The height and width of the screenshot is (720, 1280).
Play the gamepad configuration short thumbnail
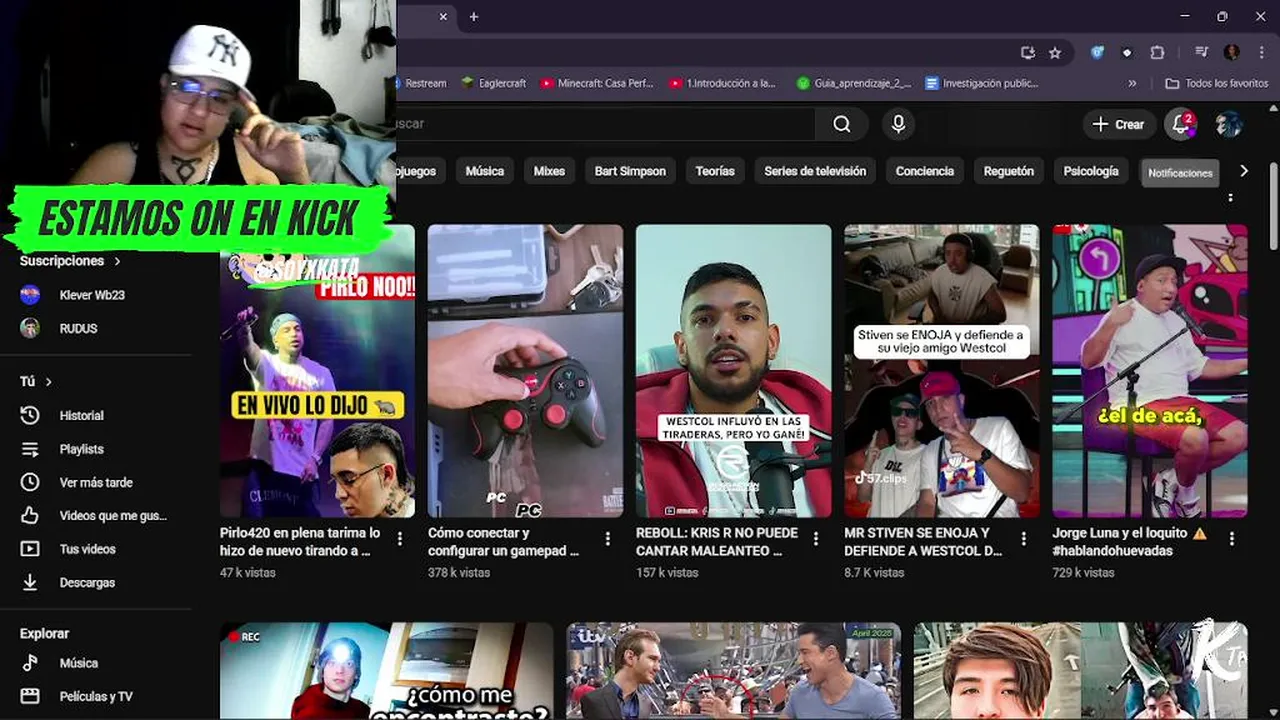[x=525, y=371]
